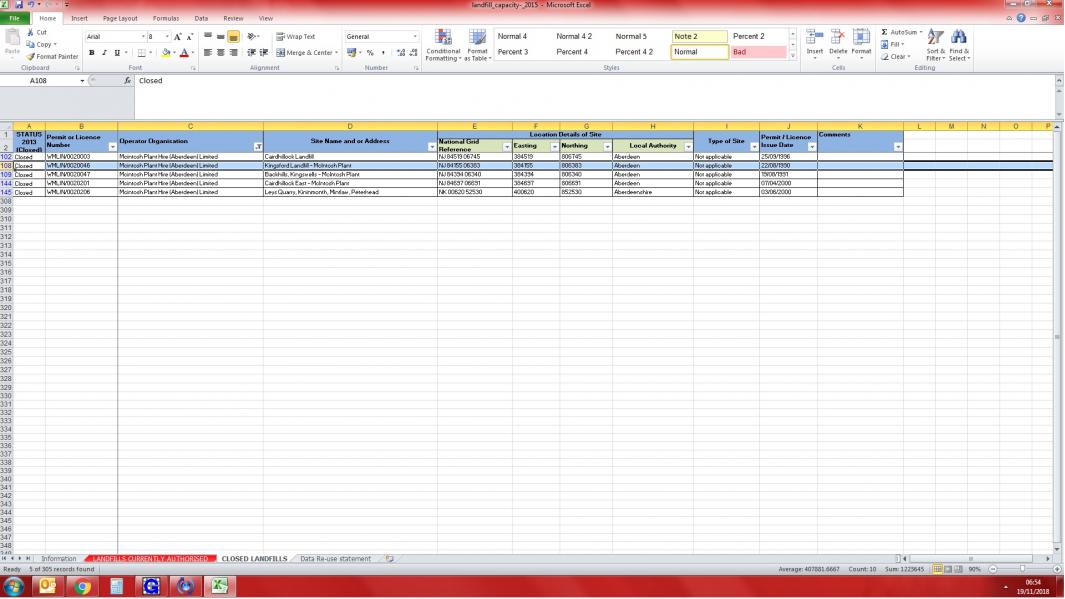Image resolution: width=1065 pixels, height=599 pixels.
Task: Apply the Bad cell style
Action: (x=757, y=52)
